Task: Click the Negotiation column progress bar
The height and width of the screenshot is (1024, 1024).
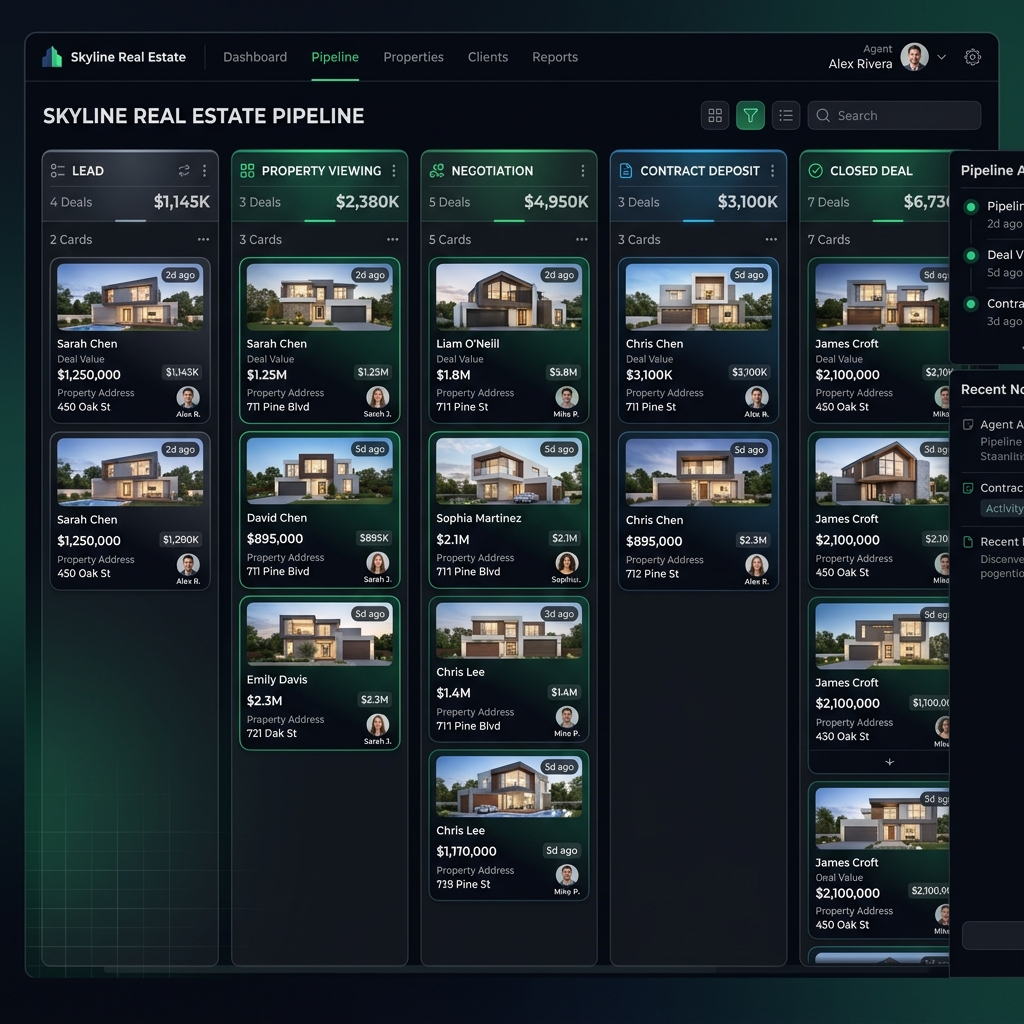Action: point(509,221)
